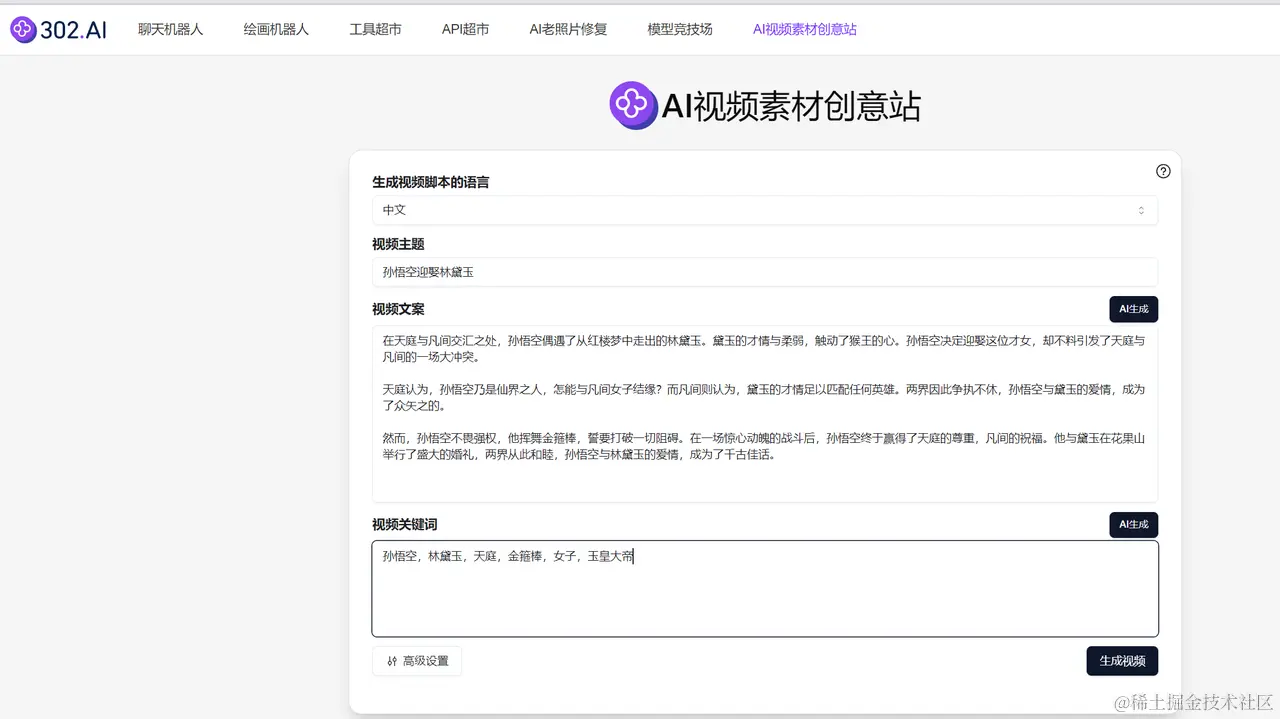Click inside the 视频主题 input field
1280x719 pixels.
pyautogui.click(x=764, y=272)
